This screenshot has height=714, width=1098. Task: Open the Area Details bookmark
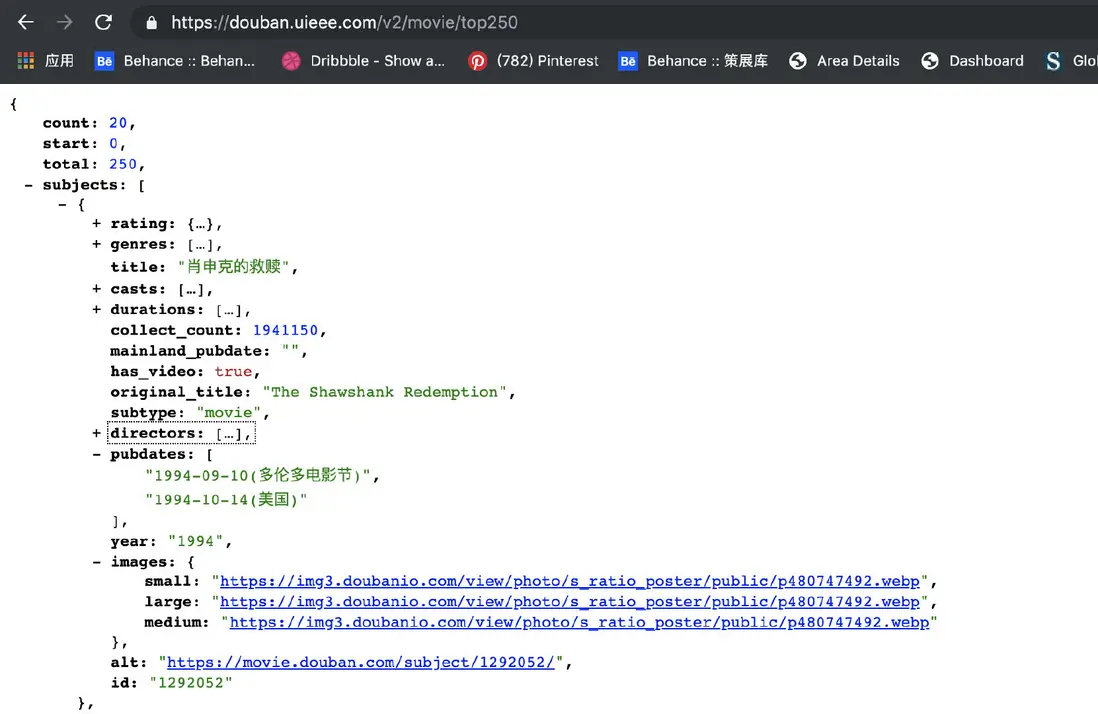(844, 61)
